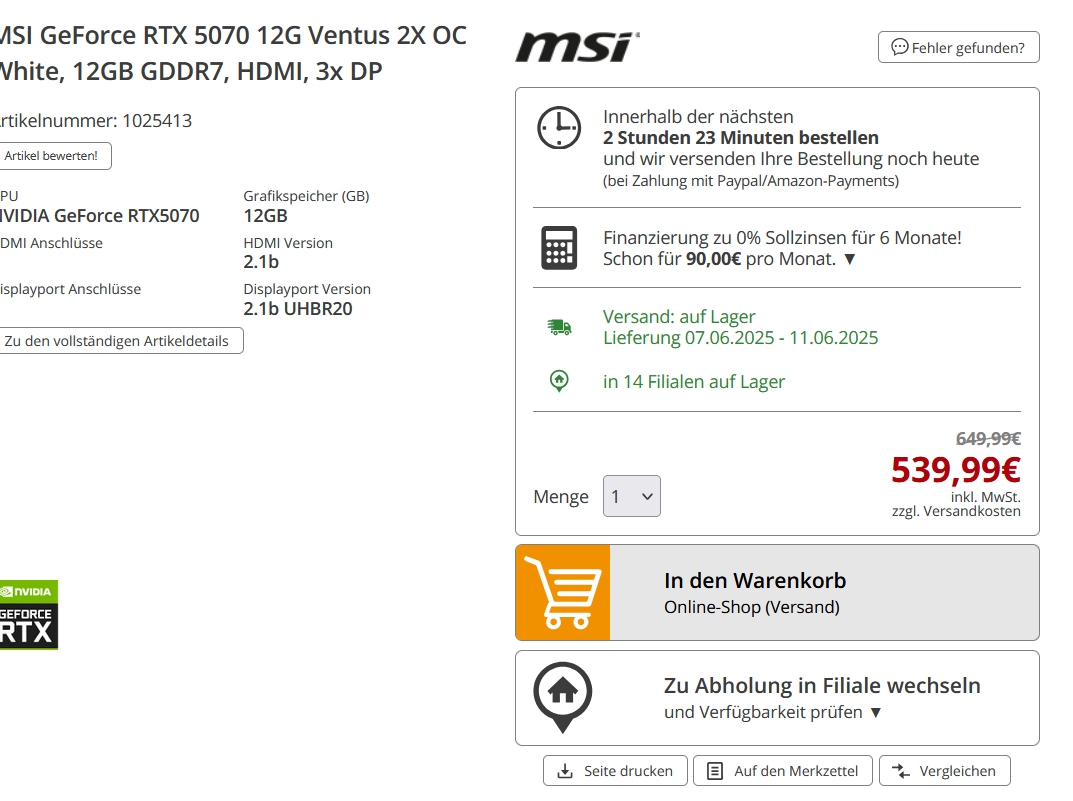The height and width of the screenshot is (801, 1073).
Task: Click 'zzgl. Versandkosten' text
Action: pyautogui.click(x=956, y=512)
